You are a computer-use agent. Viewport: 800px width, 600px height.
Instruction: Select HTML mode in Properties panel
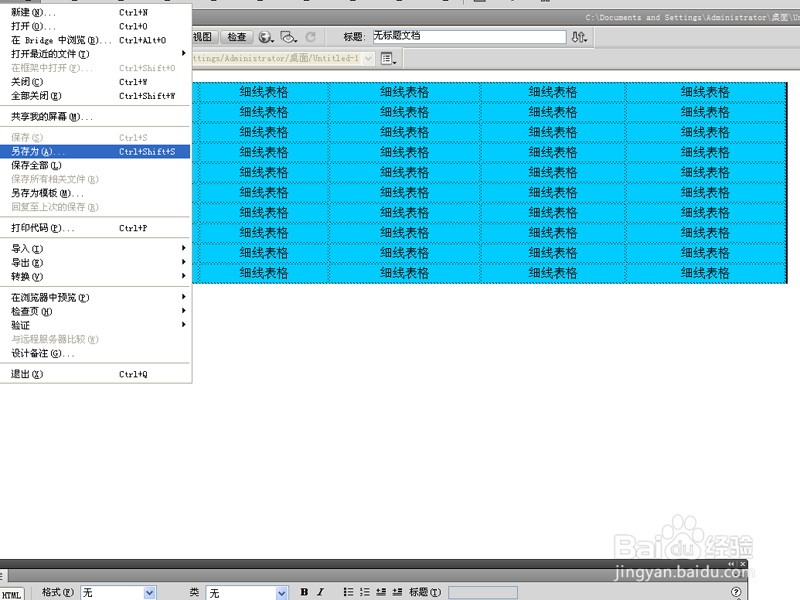coord(11,594)
